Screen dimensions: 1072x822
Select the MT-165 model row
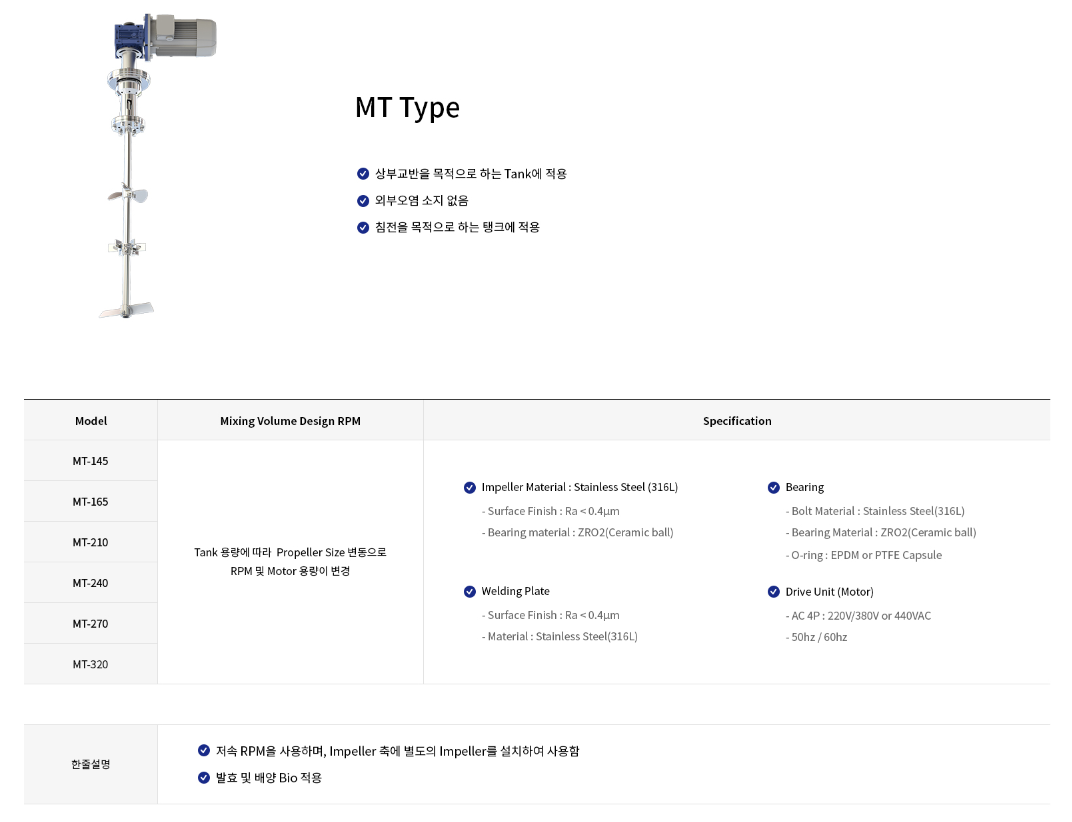[x=91, y=502]
